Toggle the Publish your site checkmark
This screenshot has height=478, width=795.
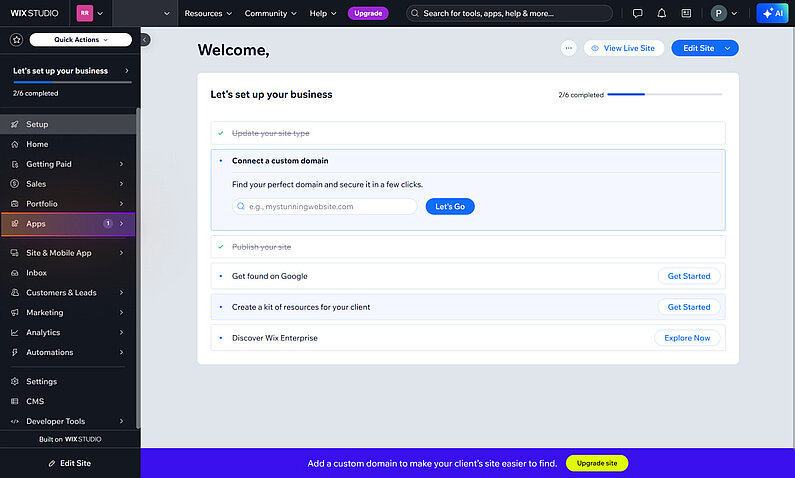point(220,247)
